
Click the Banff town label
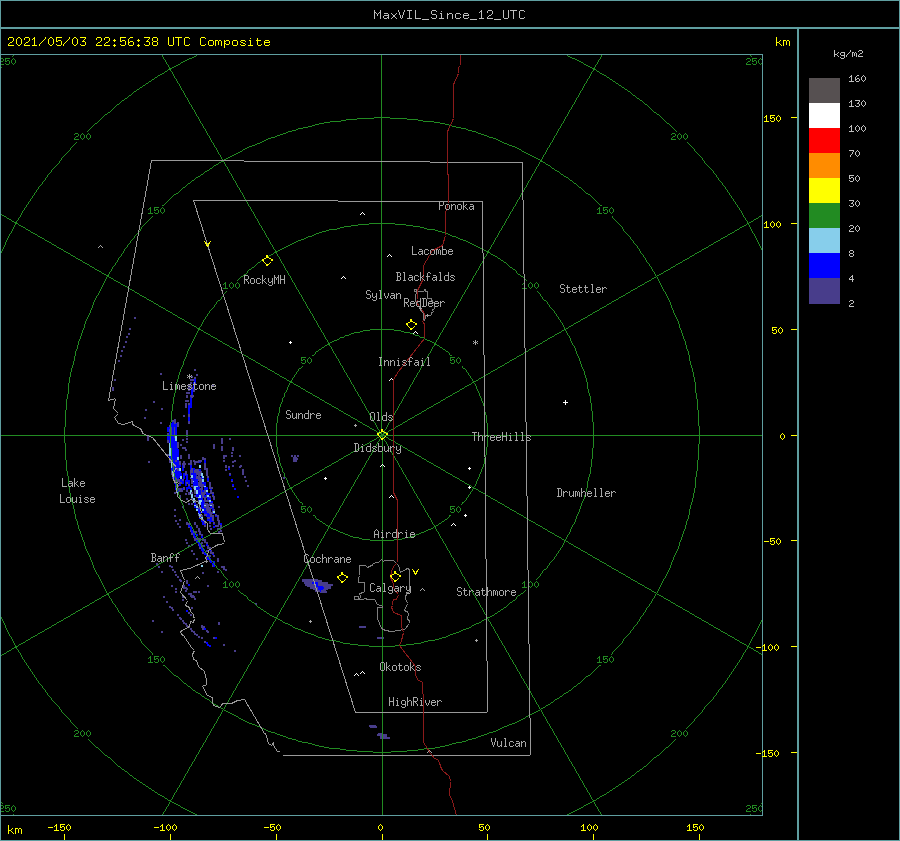click(165, 557)
